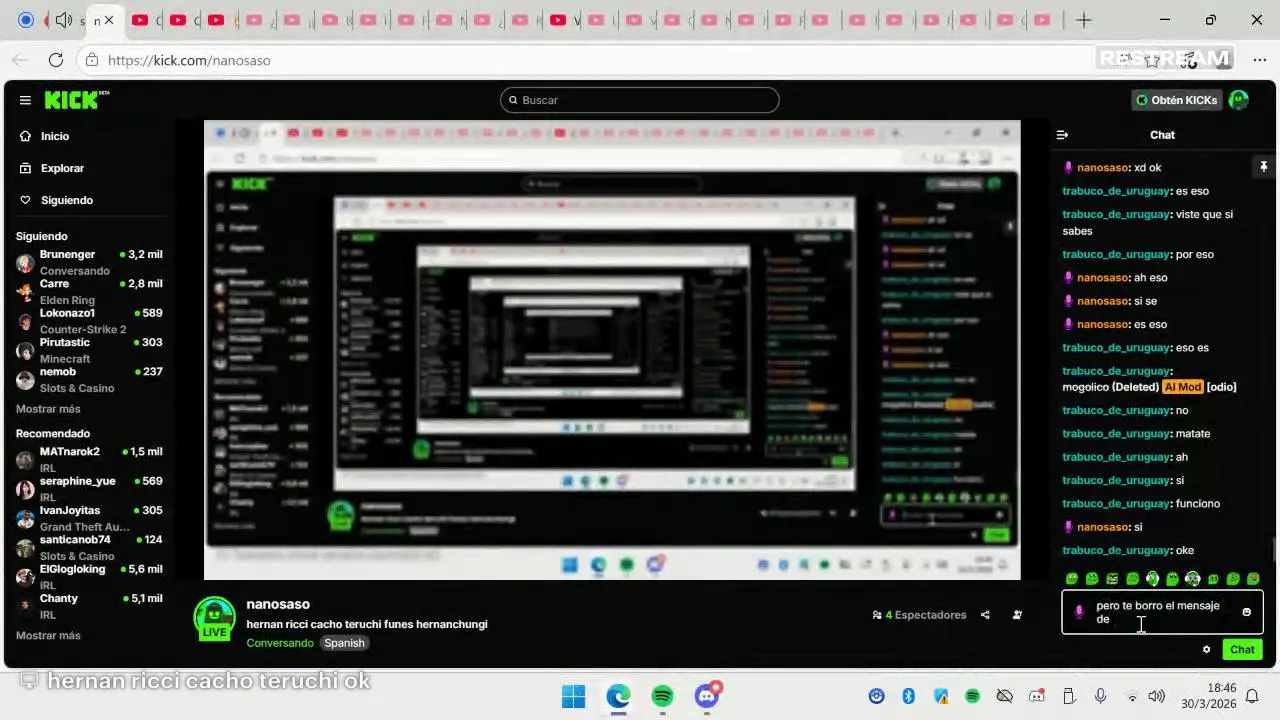Open nemob channel

[x=88, y=379]
